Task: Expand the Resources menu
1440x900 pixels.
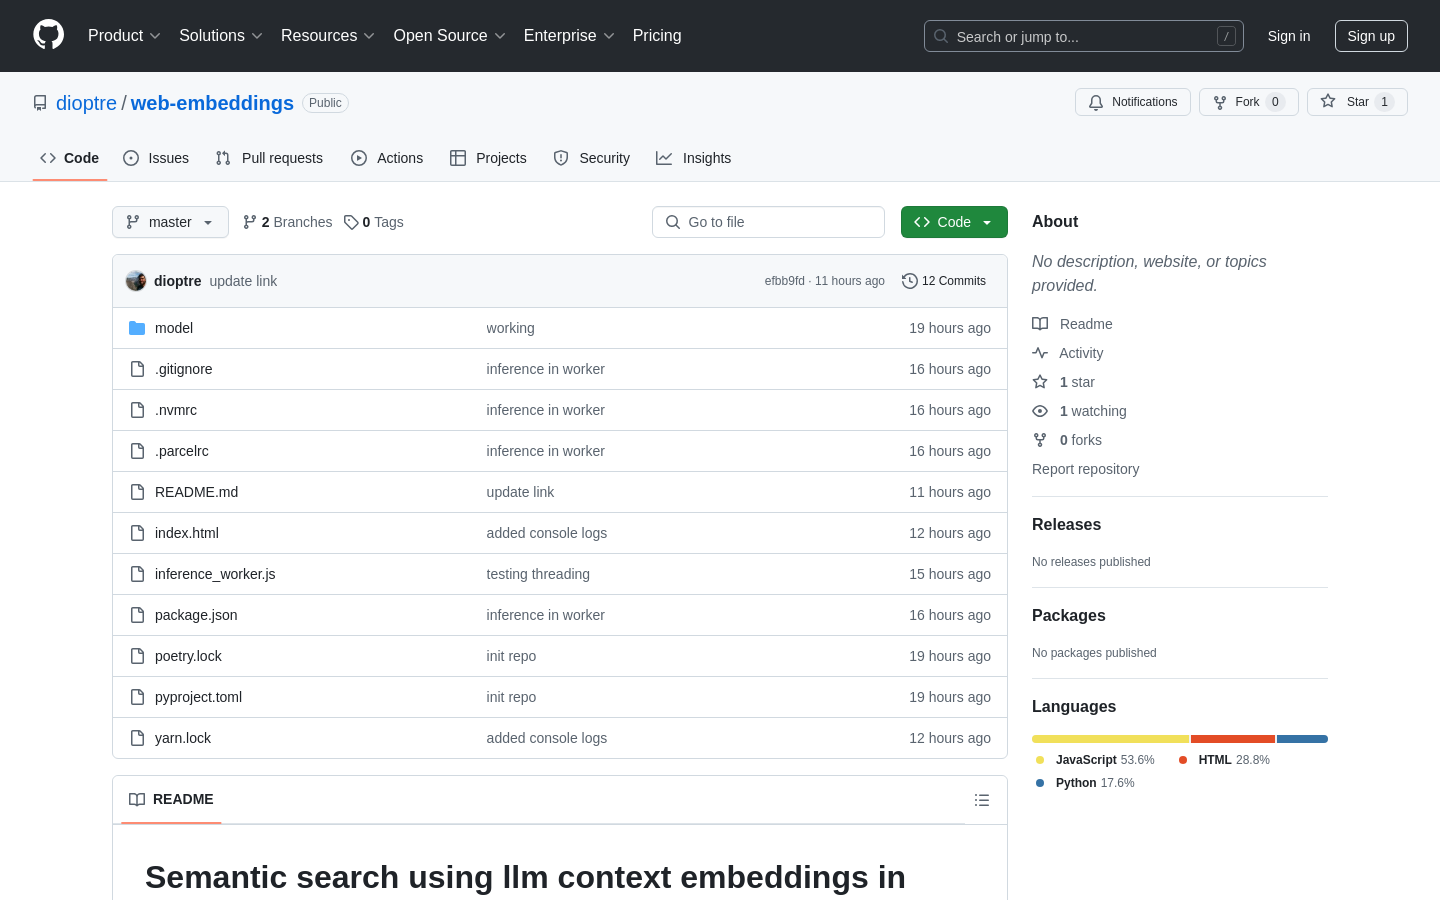Action: click(328, 35)
